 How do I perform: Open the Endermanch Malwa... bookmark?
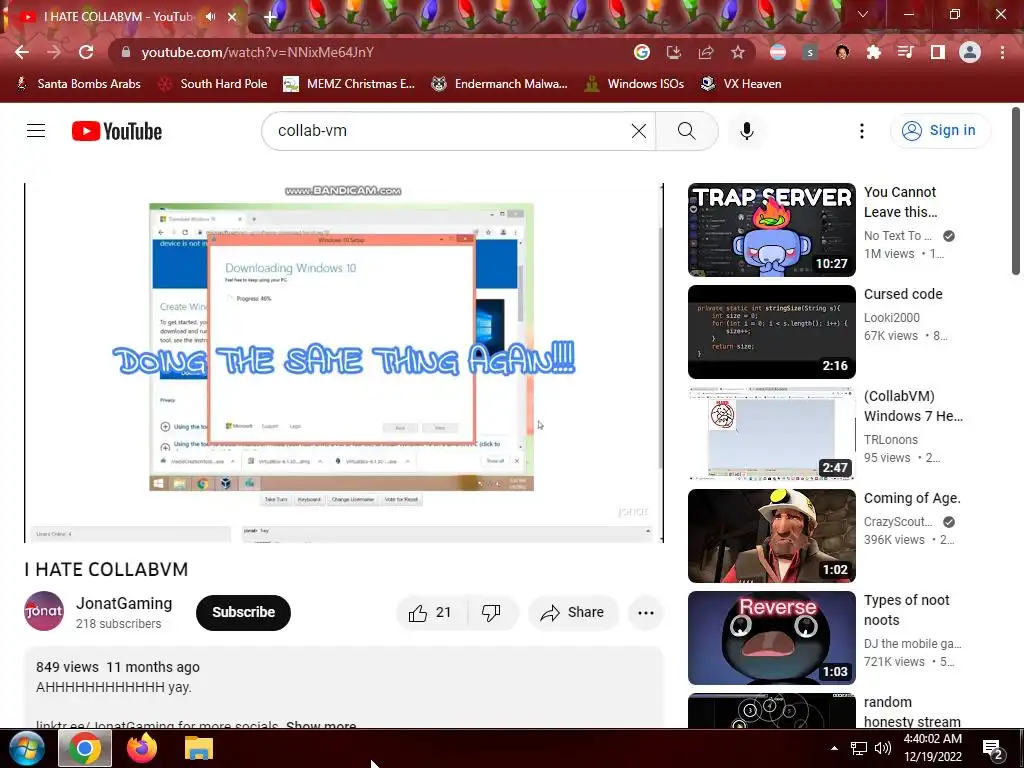500,84
